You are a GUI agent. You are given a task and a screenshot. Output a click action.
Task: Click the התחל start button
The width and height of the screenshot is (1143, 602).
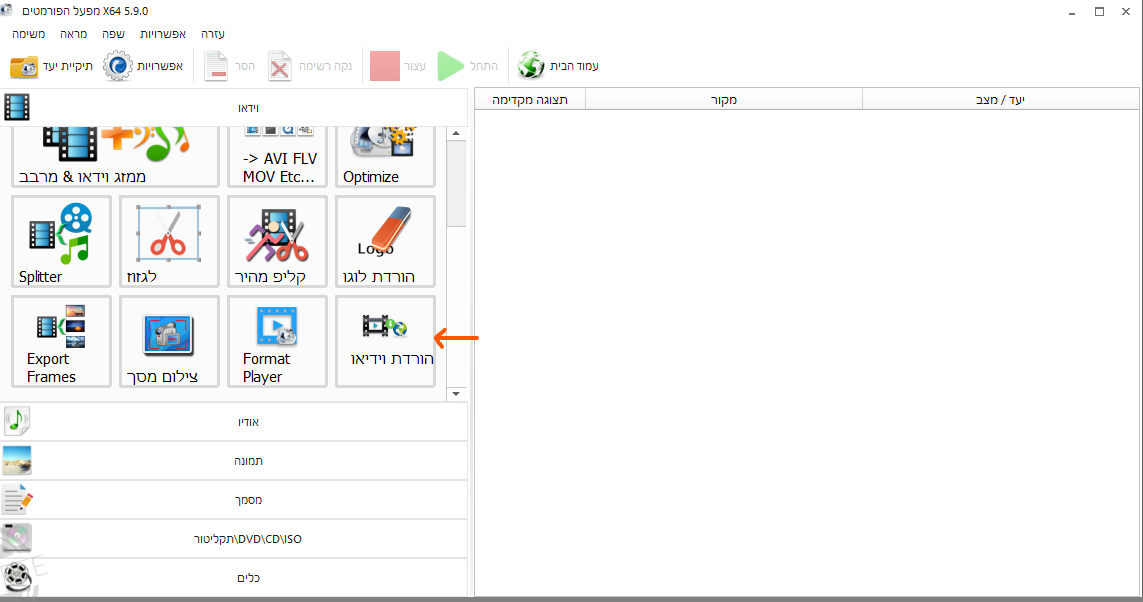tap(467, 66)
